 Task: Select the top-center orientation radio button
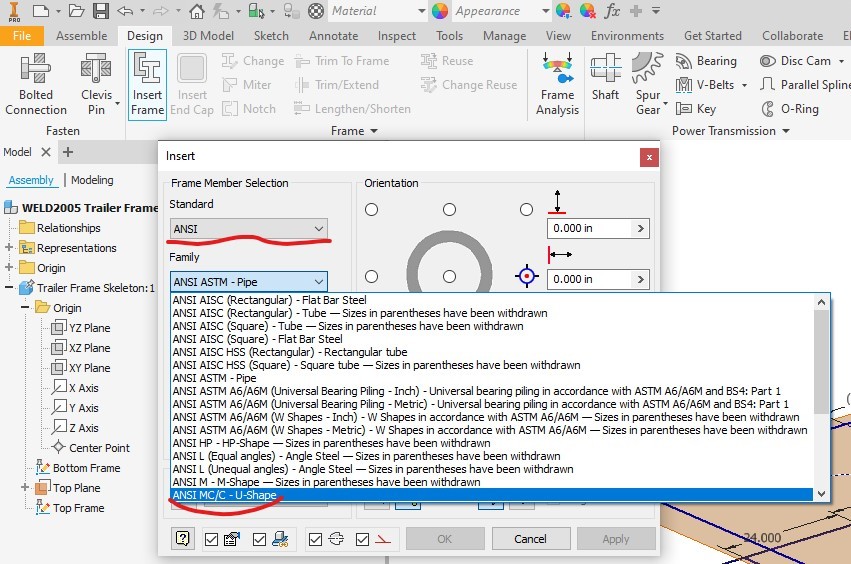[x=449, y=210]
